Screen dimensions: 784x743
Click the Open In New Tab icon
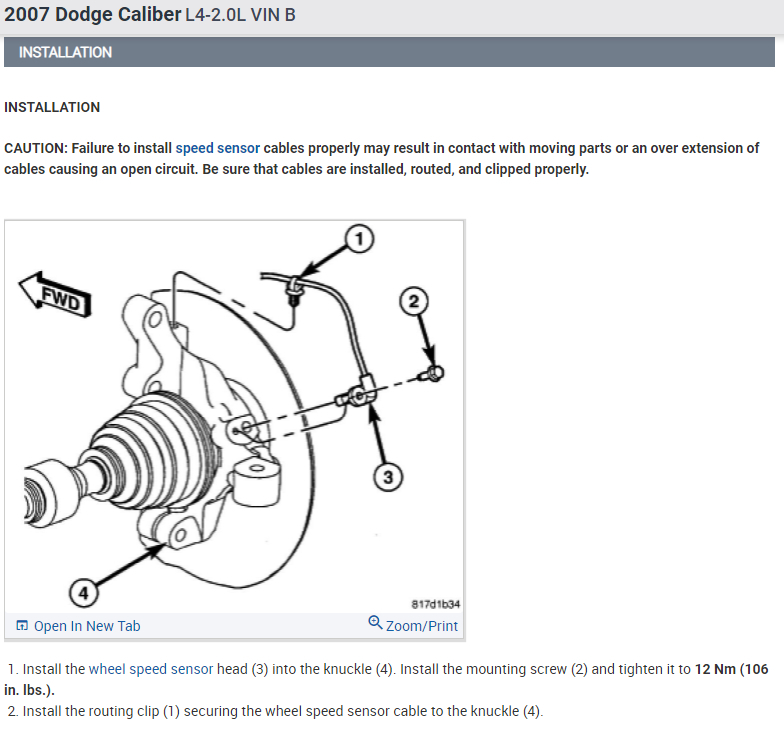[x=22, y=626]
